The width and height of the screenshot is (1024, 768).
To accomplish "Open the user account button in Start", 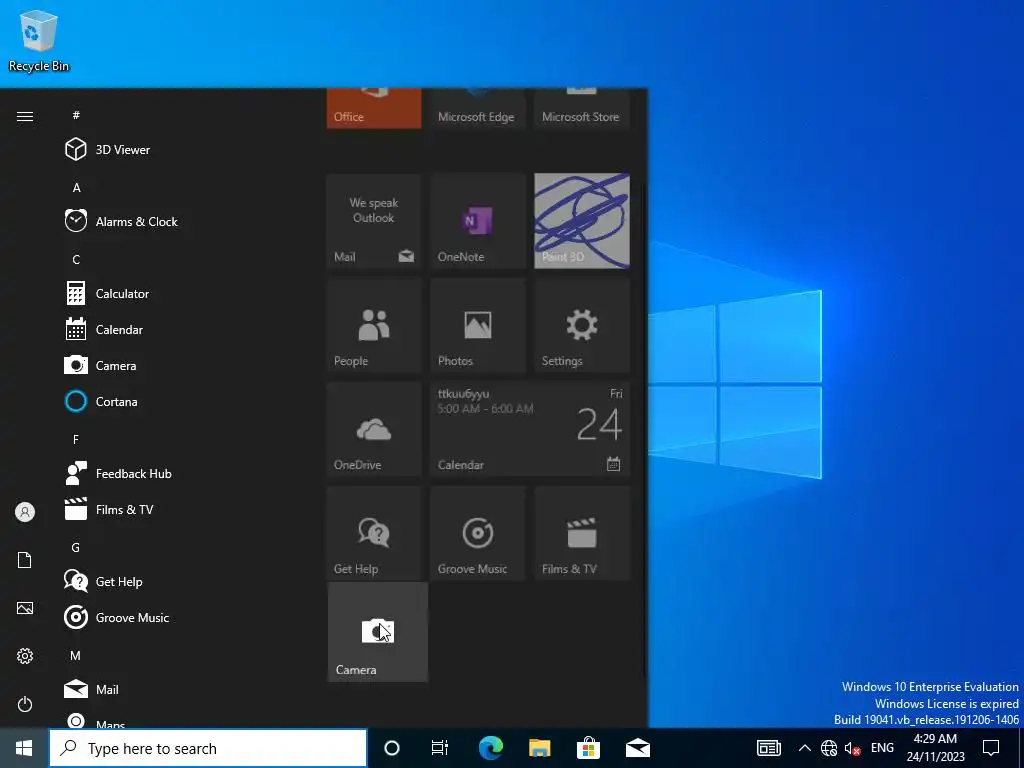I will (x=25, y=512).
